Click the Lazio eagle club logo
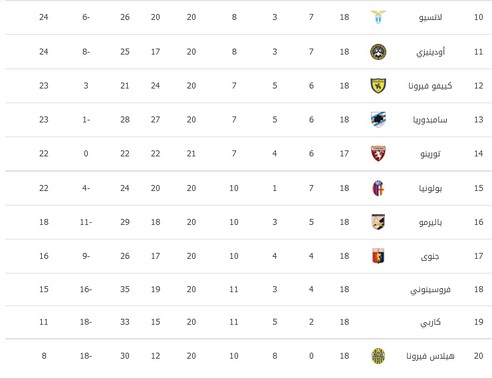The image size is (492, 378). pyautogui.click(x=378, y=17)
